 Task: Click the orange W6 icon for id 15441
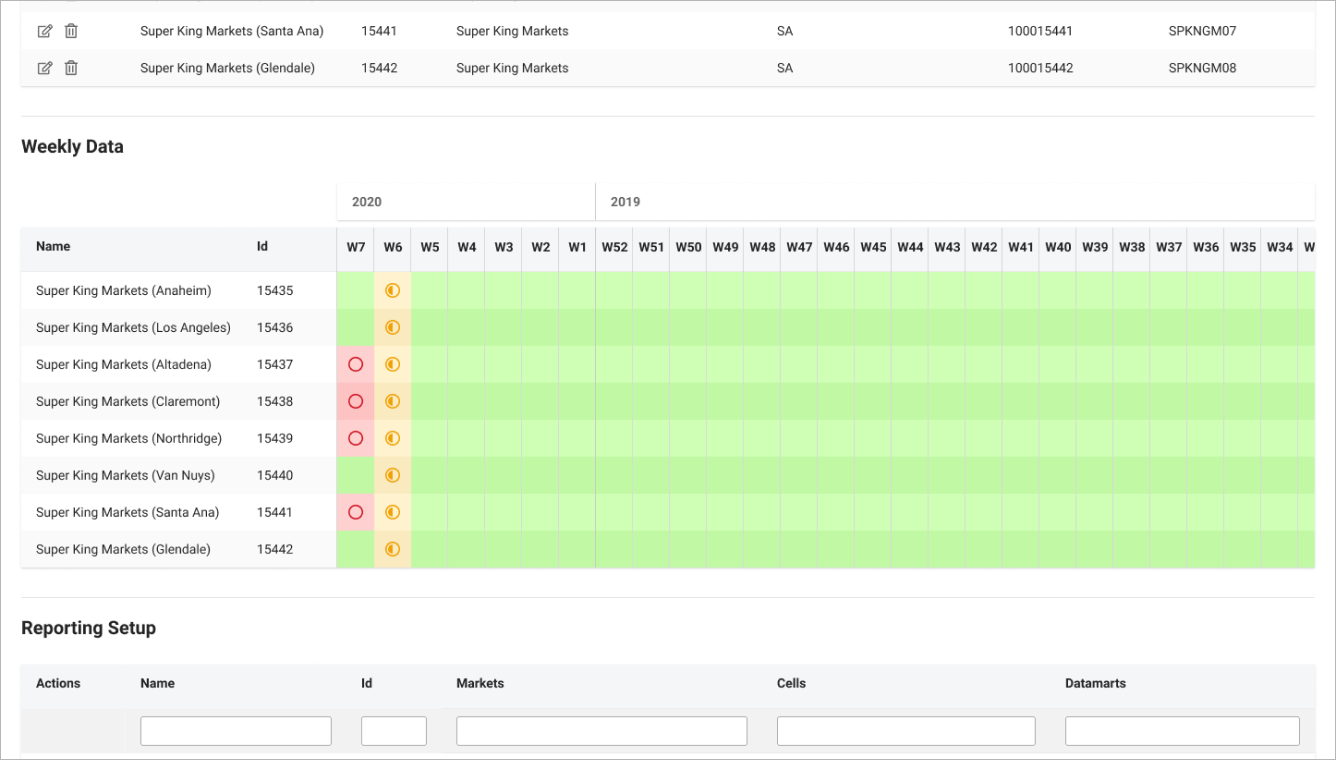click(x=392, y=513)
